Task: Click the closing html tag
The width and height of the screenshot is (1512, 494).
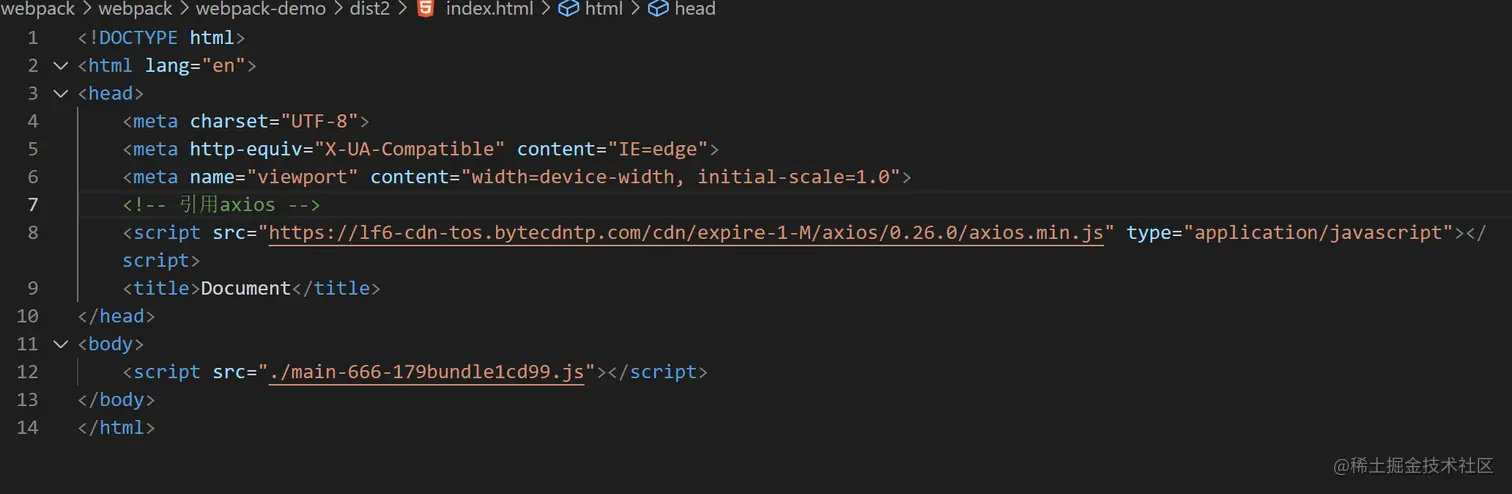Action: (x=117, y=427)
